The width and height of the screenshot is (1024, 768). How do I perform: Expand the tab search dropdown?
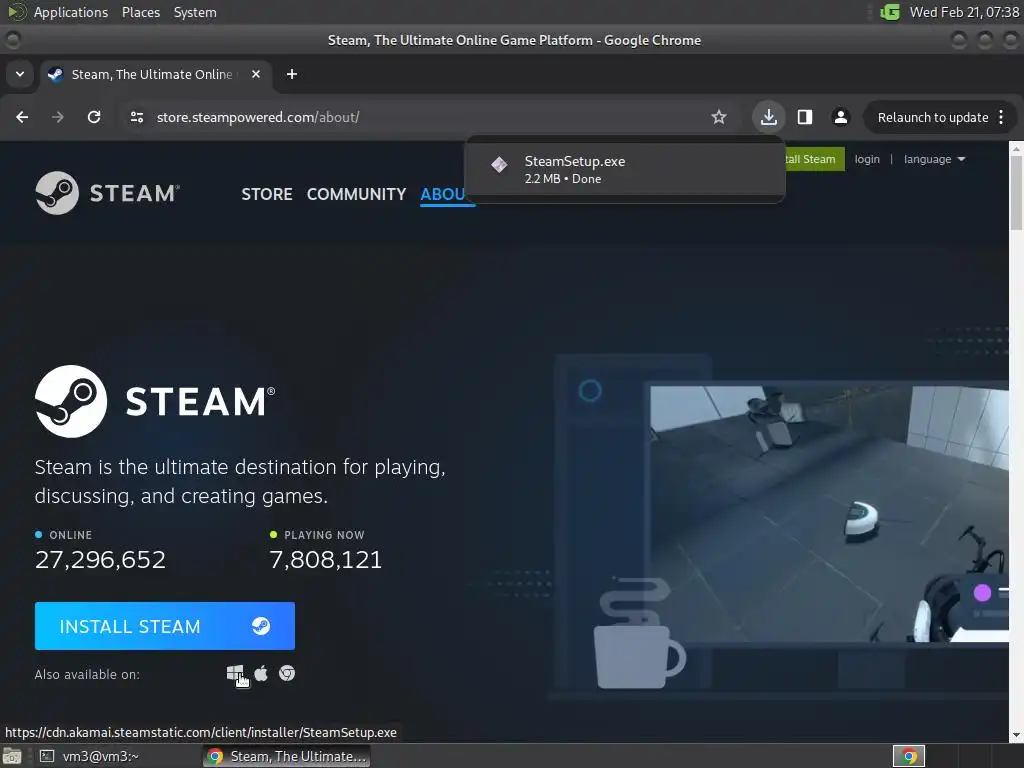click(20, 74)
